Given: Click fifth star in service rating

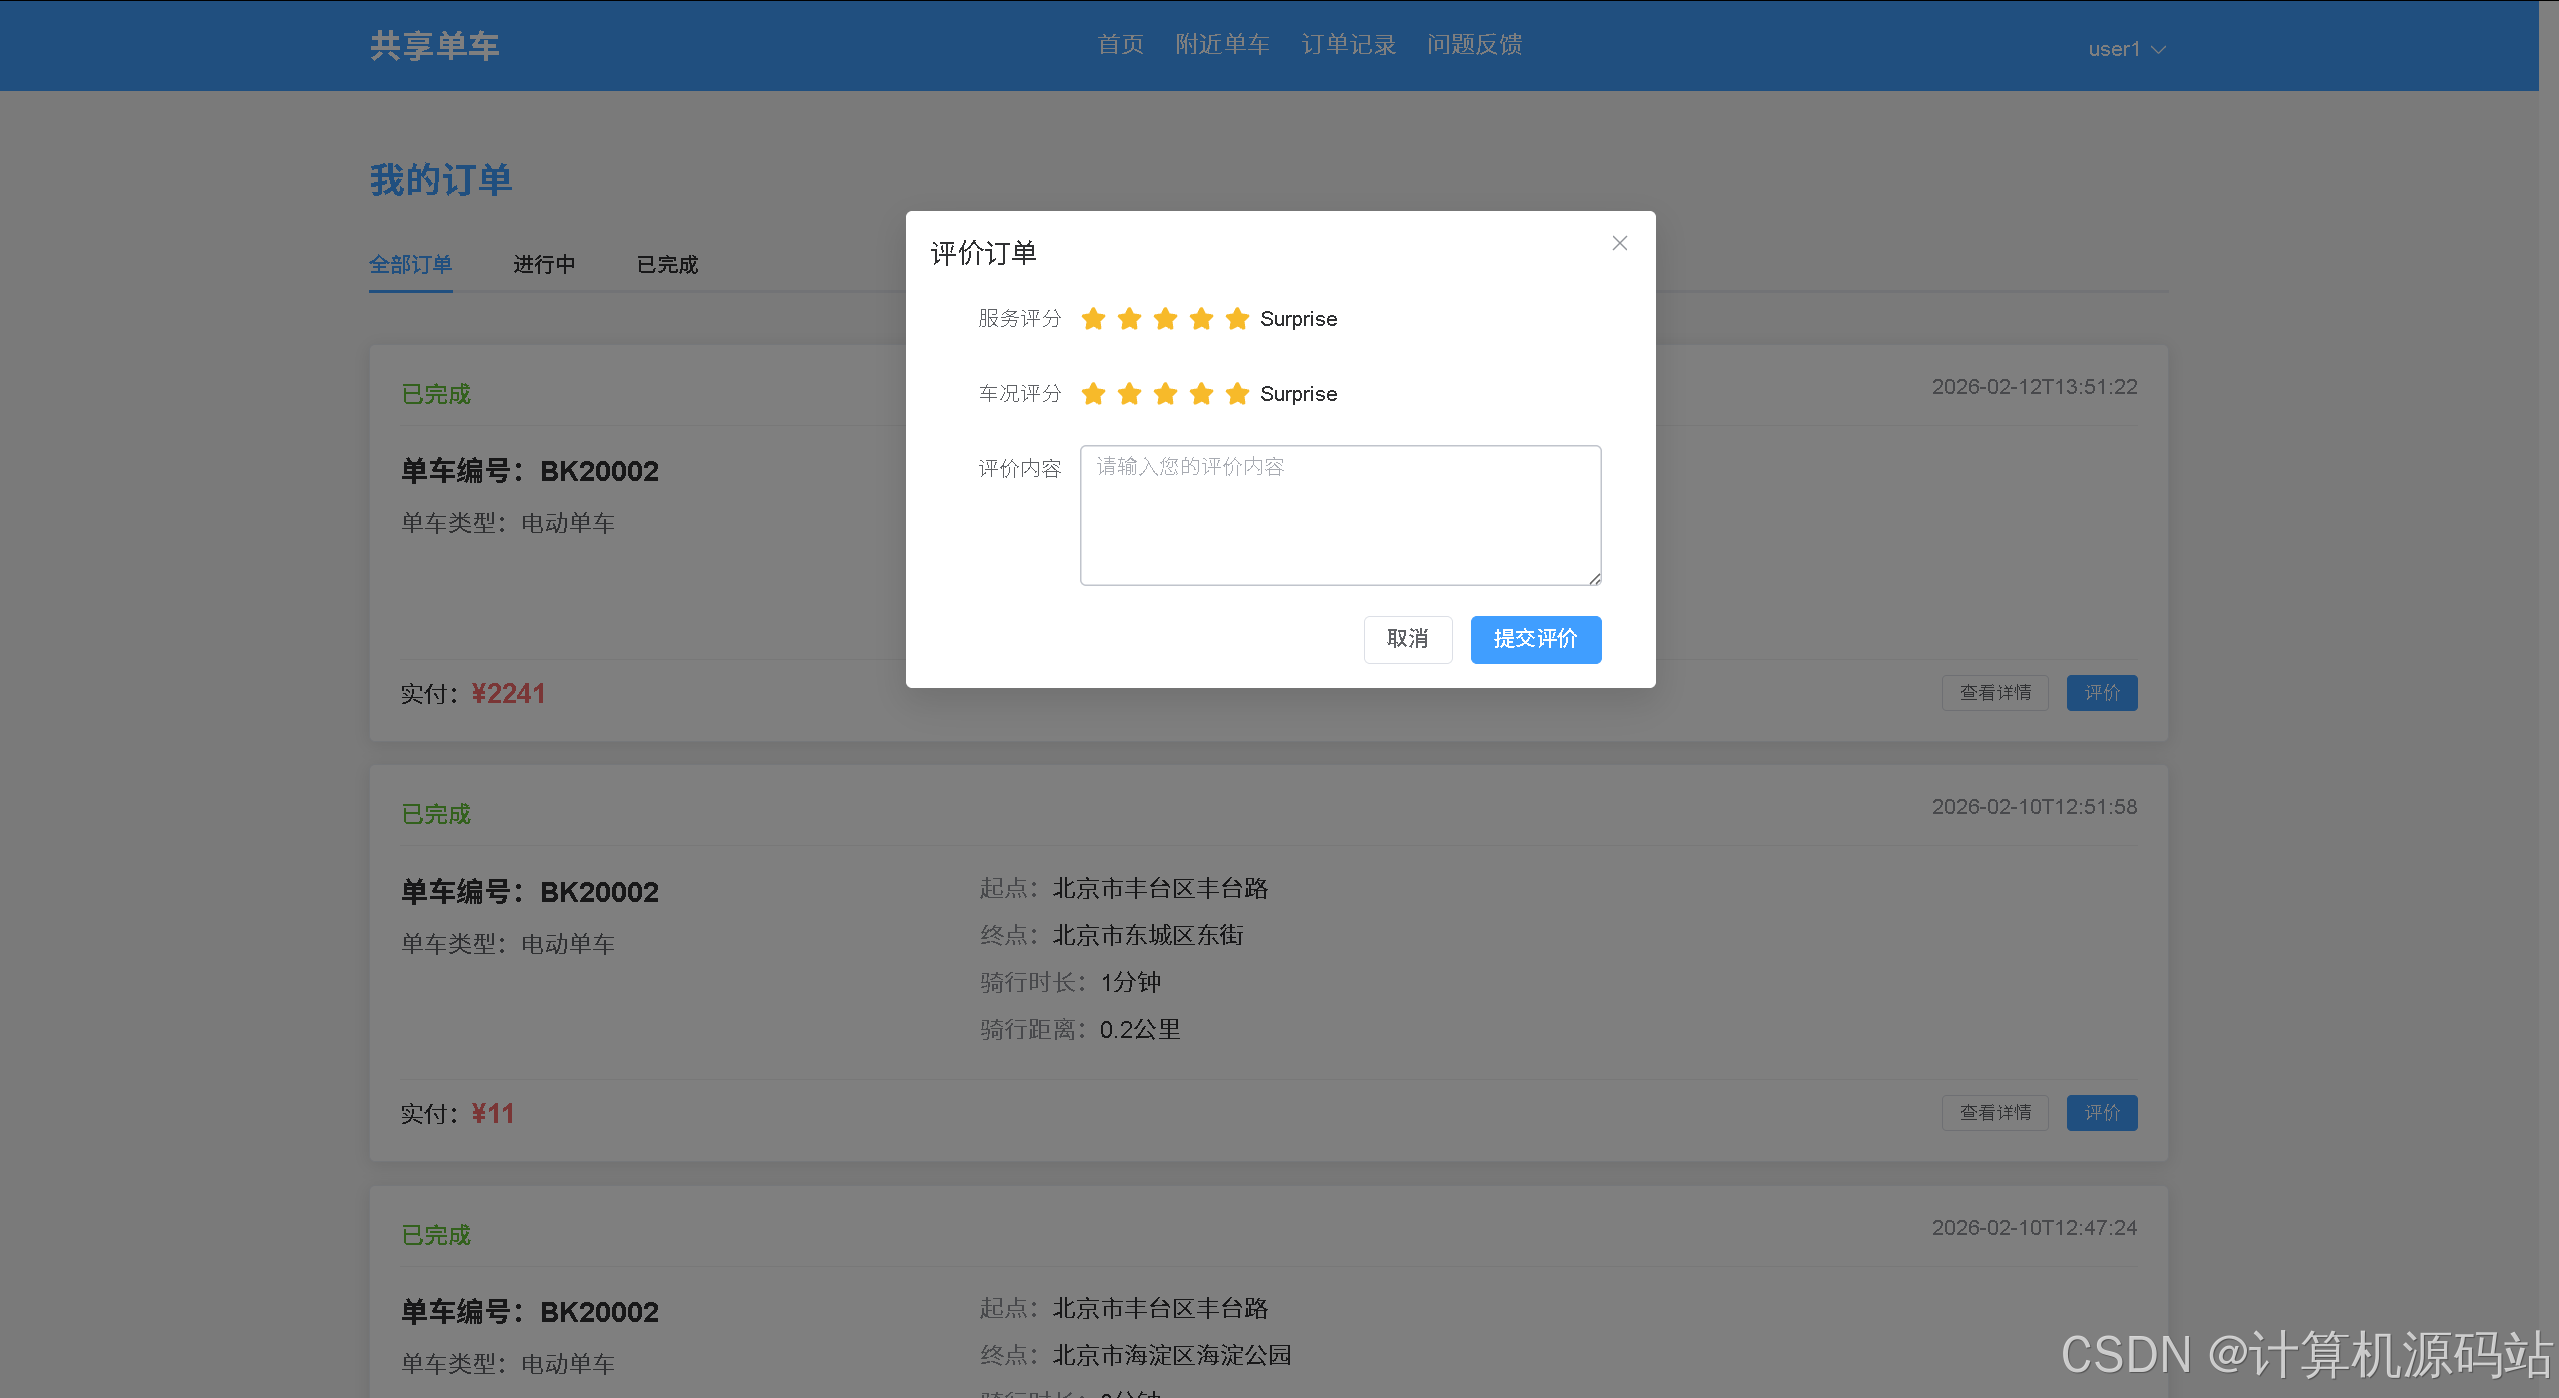Looking at the screenshot, I should pos(1237,319).
